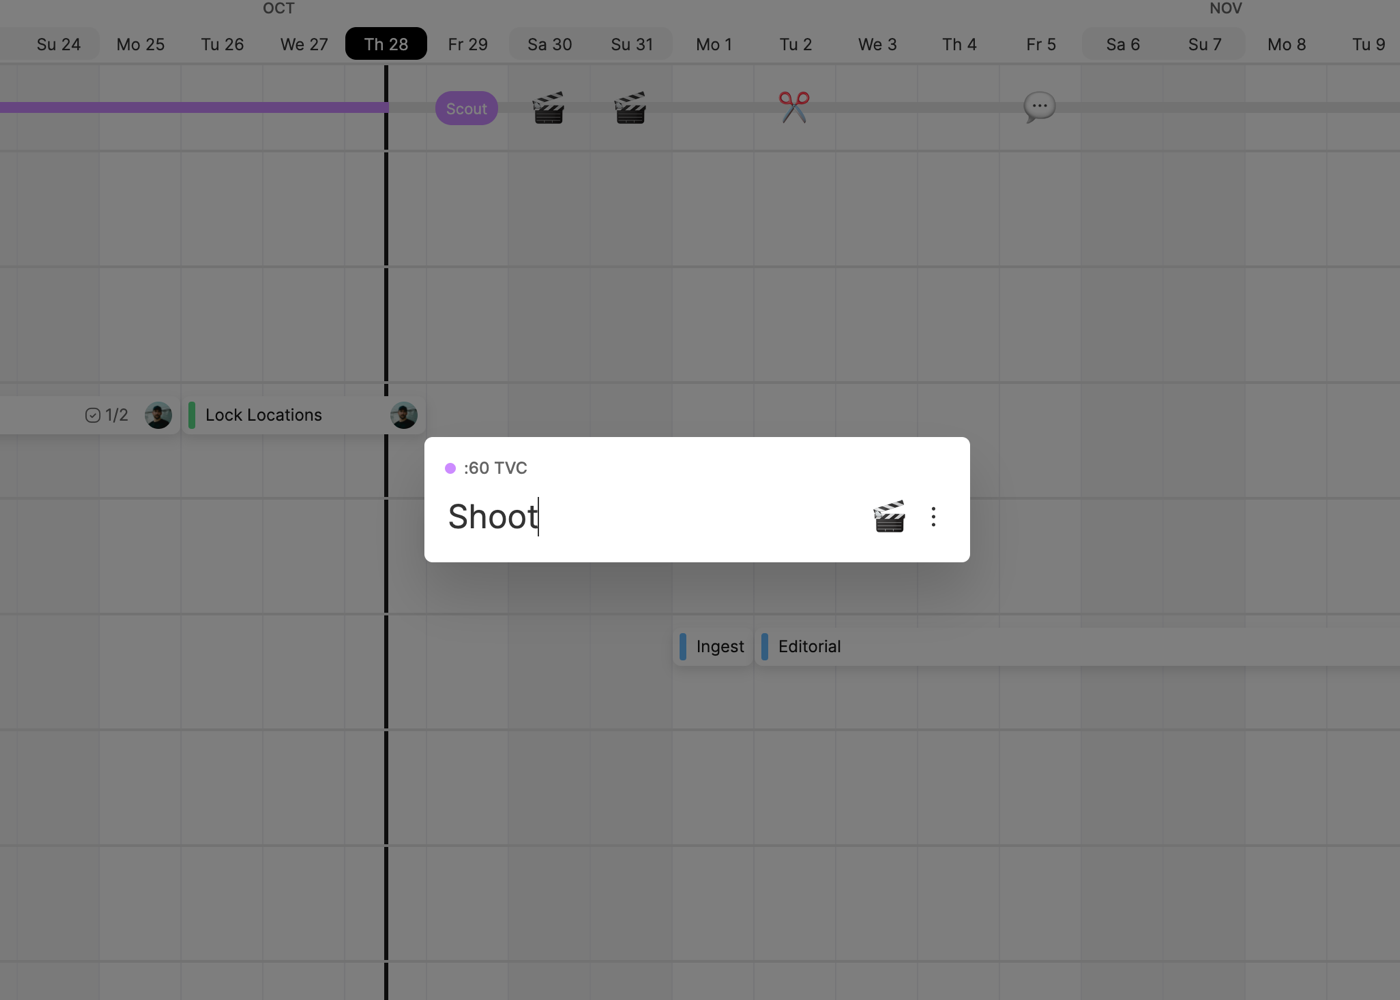Open the three-dot options menu in popup
The width and height of the screenshot is (1400, 1000).
tap(933, 517)
